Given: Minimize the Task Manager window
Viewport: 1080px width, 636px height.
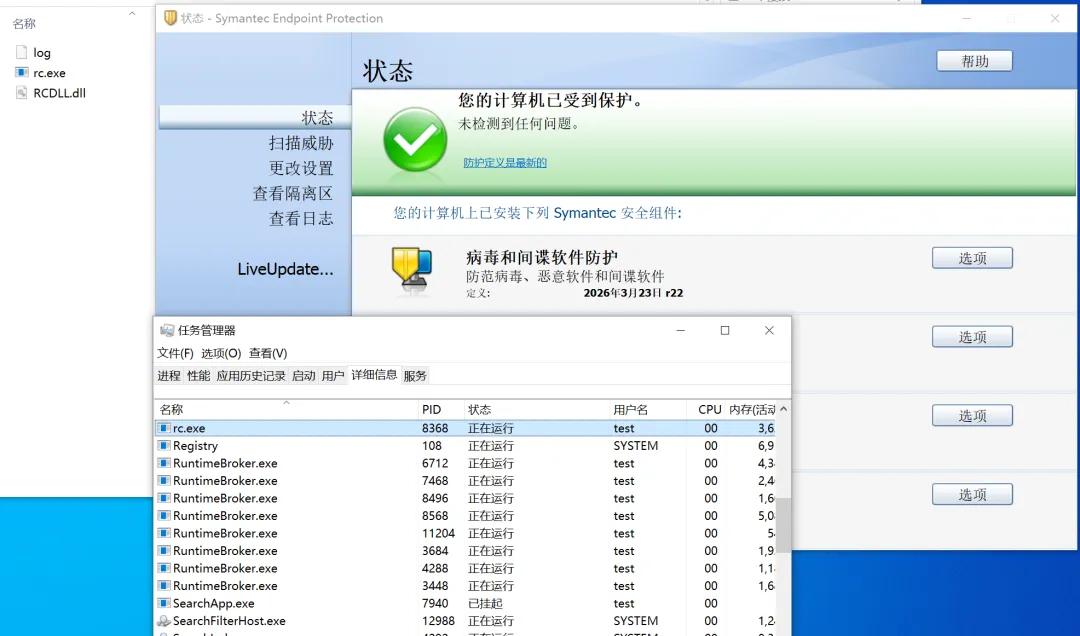Looking at the screenshot, I should 681,330.
